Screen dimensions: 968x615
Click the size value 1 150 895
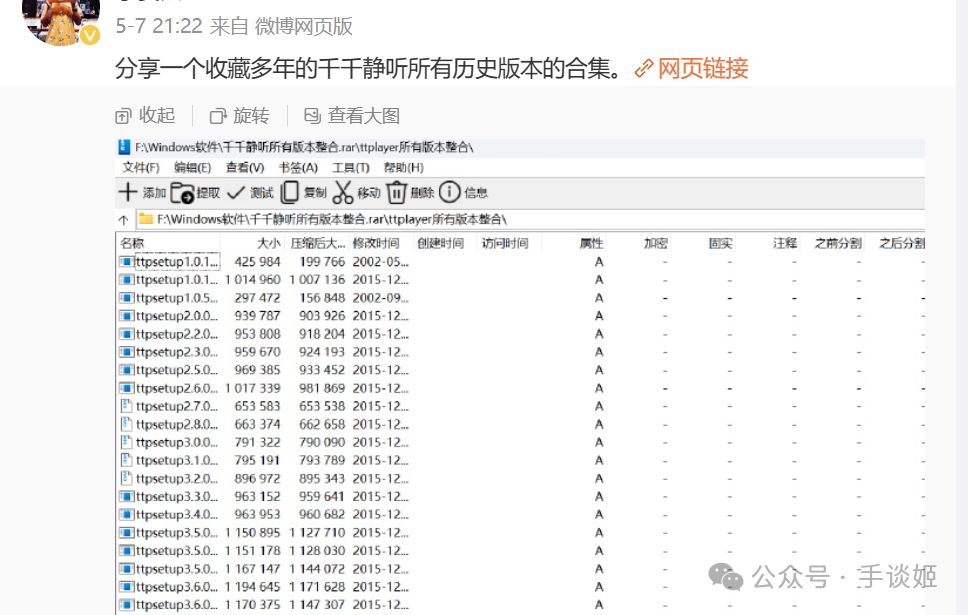(x=252, y=532)
